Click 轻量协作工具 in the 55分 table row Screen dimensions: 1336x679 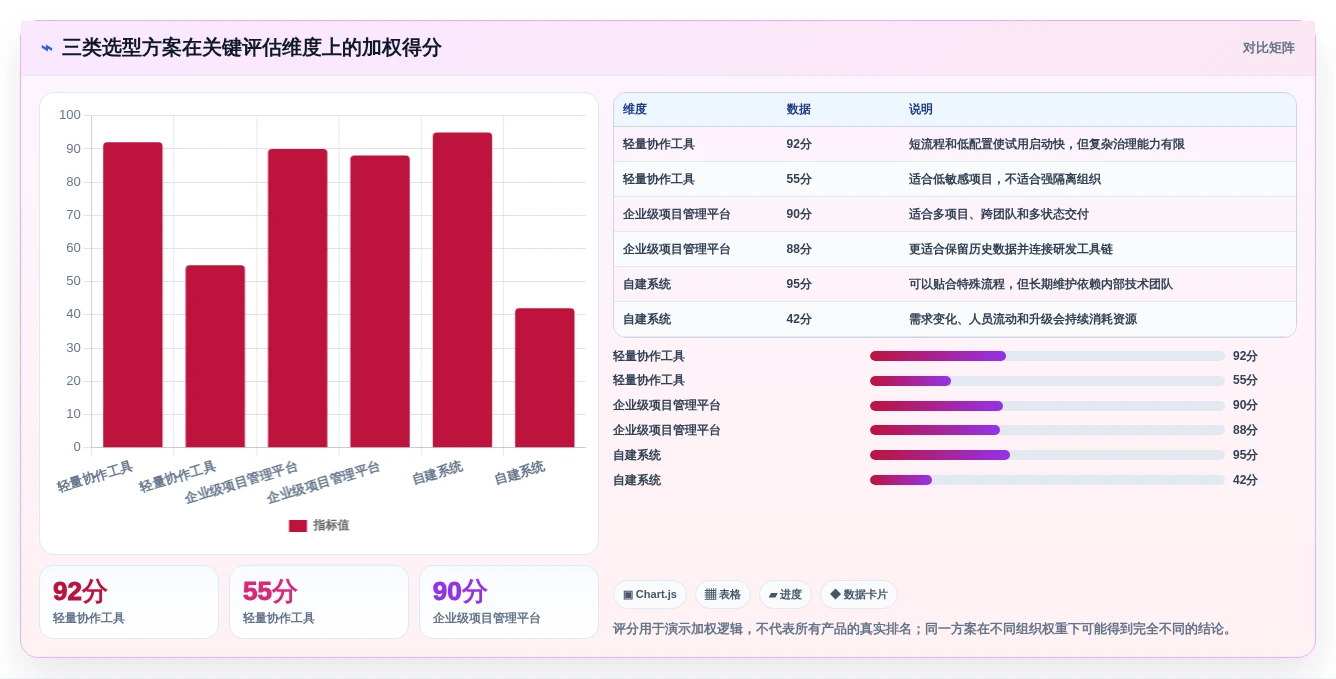click(659, 180)
